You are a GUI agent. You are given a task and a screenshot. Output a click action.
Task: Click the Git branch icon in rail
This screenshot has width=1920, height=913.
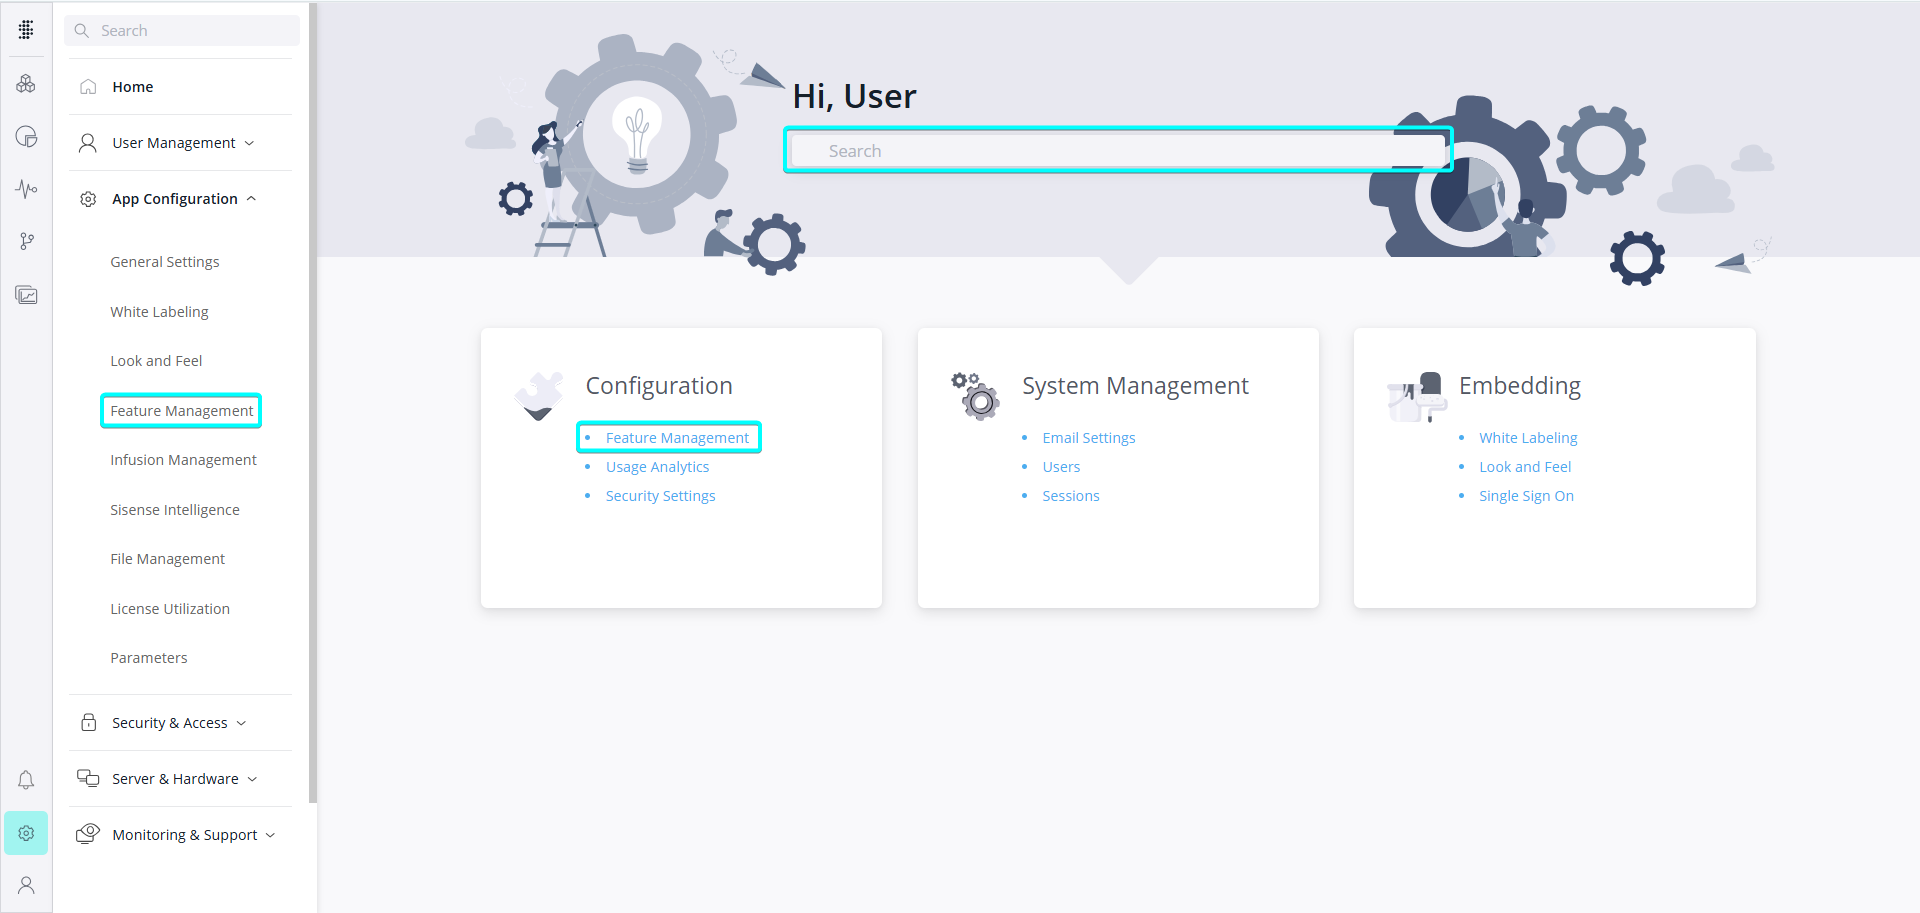point(26,241)
